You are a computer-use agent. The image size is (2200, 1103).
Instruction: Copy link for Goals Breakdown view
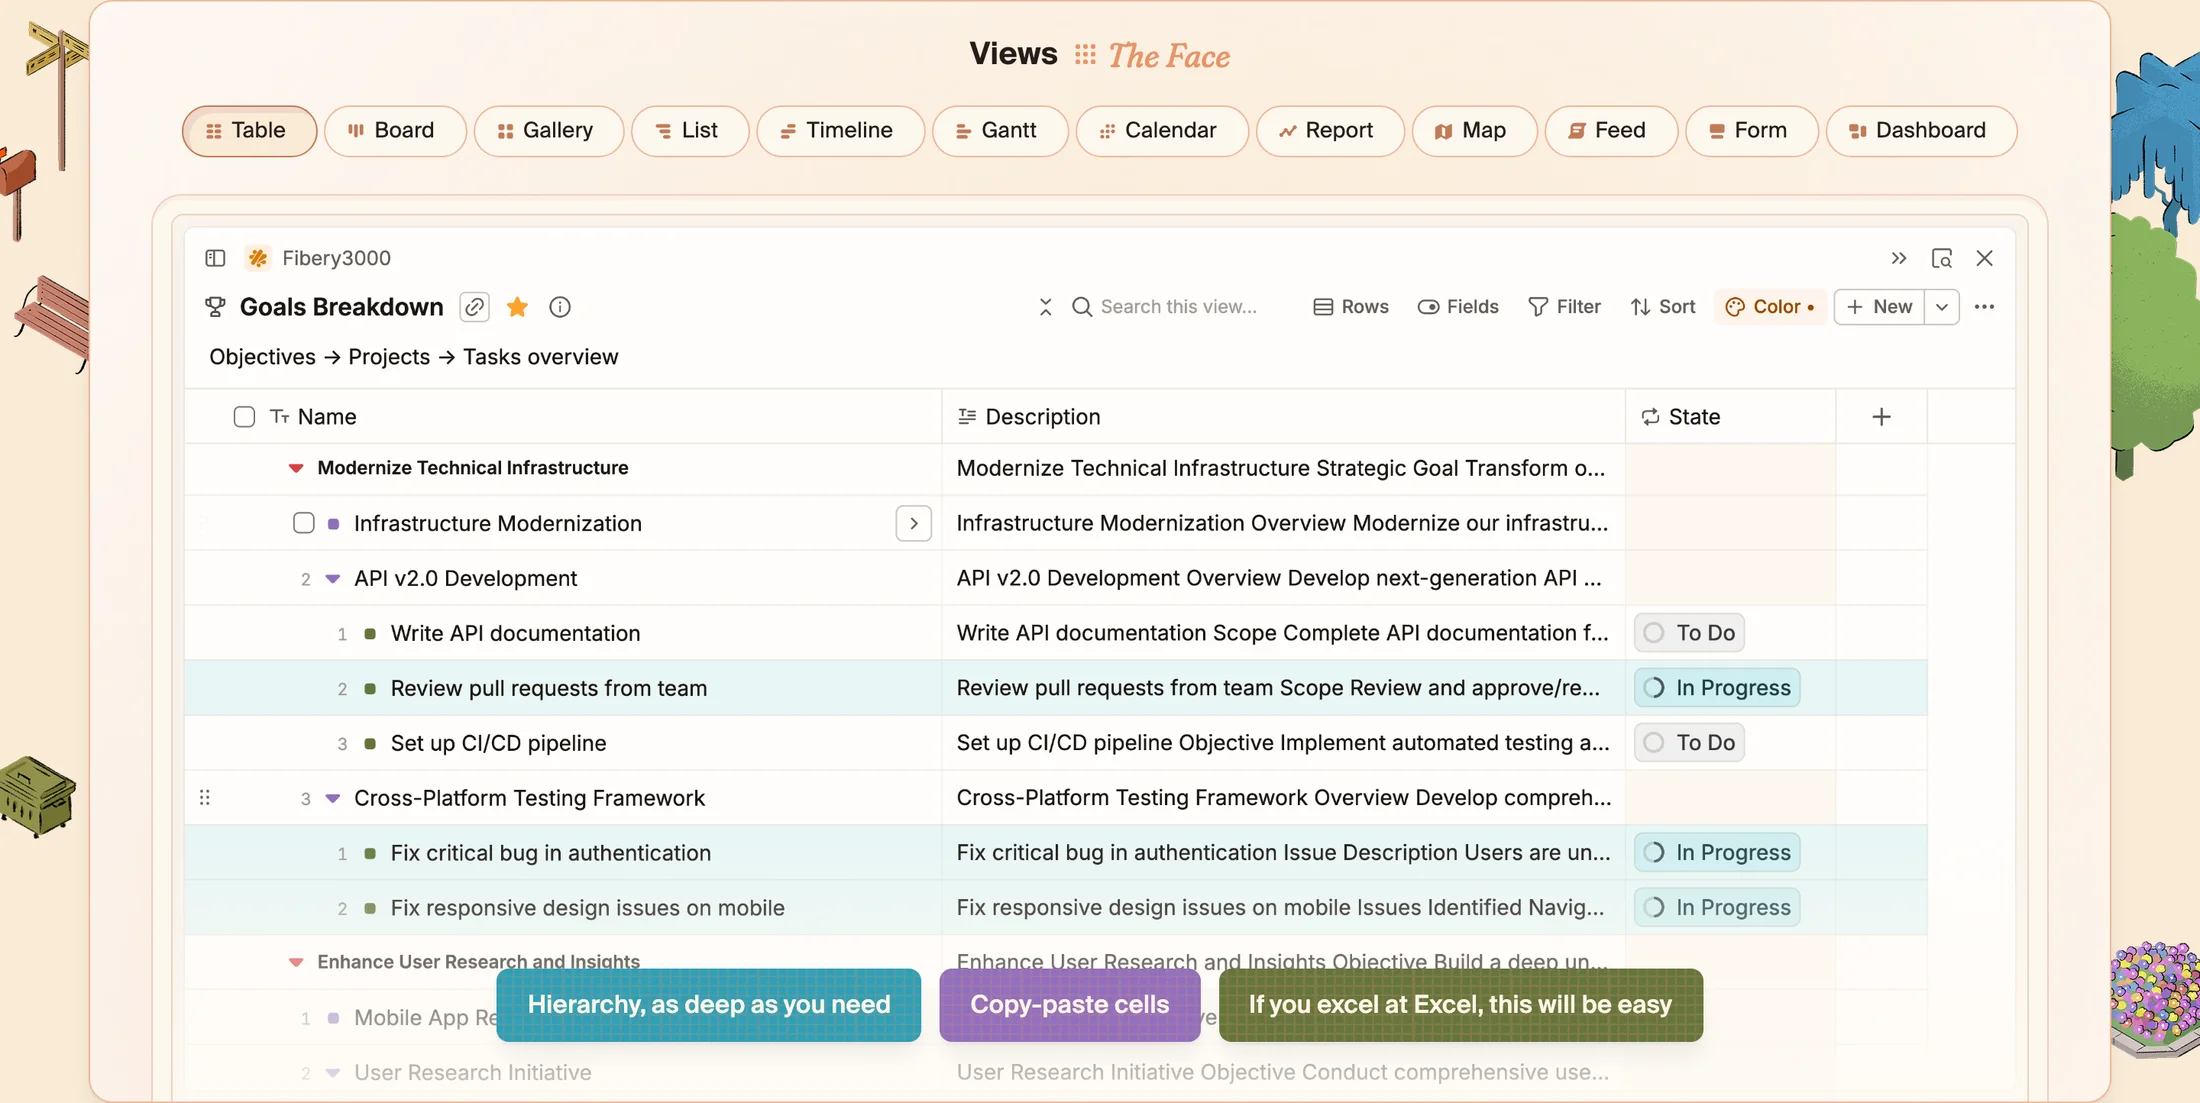pos(474,307)
